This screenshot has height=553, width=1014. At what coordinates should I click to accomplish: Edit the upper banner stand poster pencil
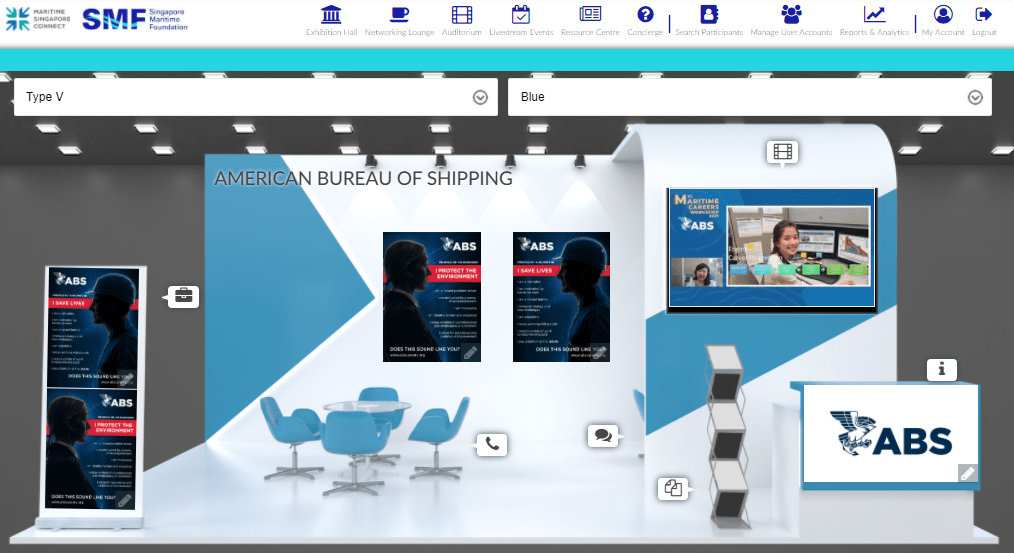click(128, 379)
